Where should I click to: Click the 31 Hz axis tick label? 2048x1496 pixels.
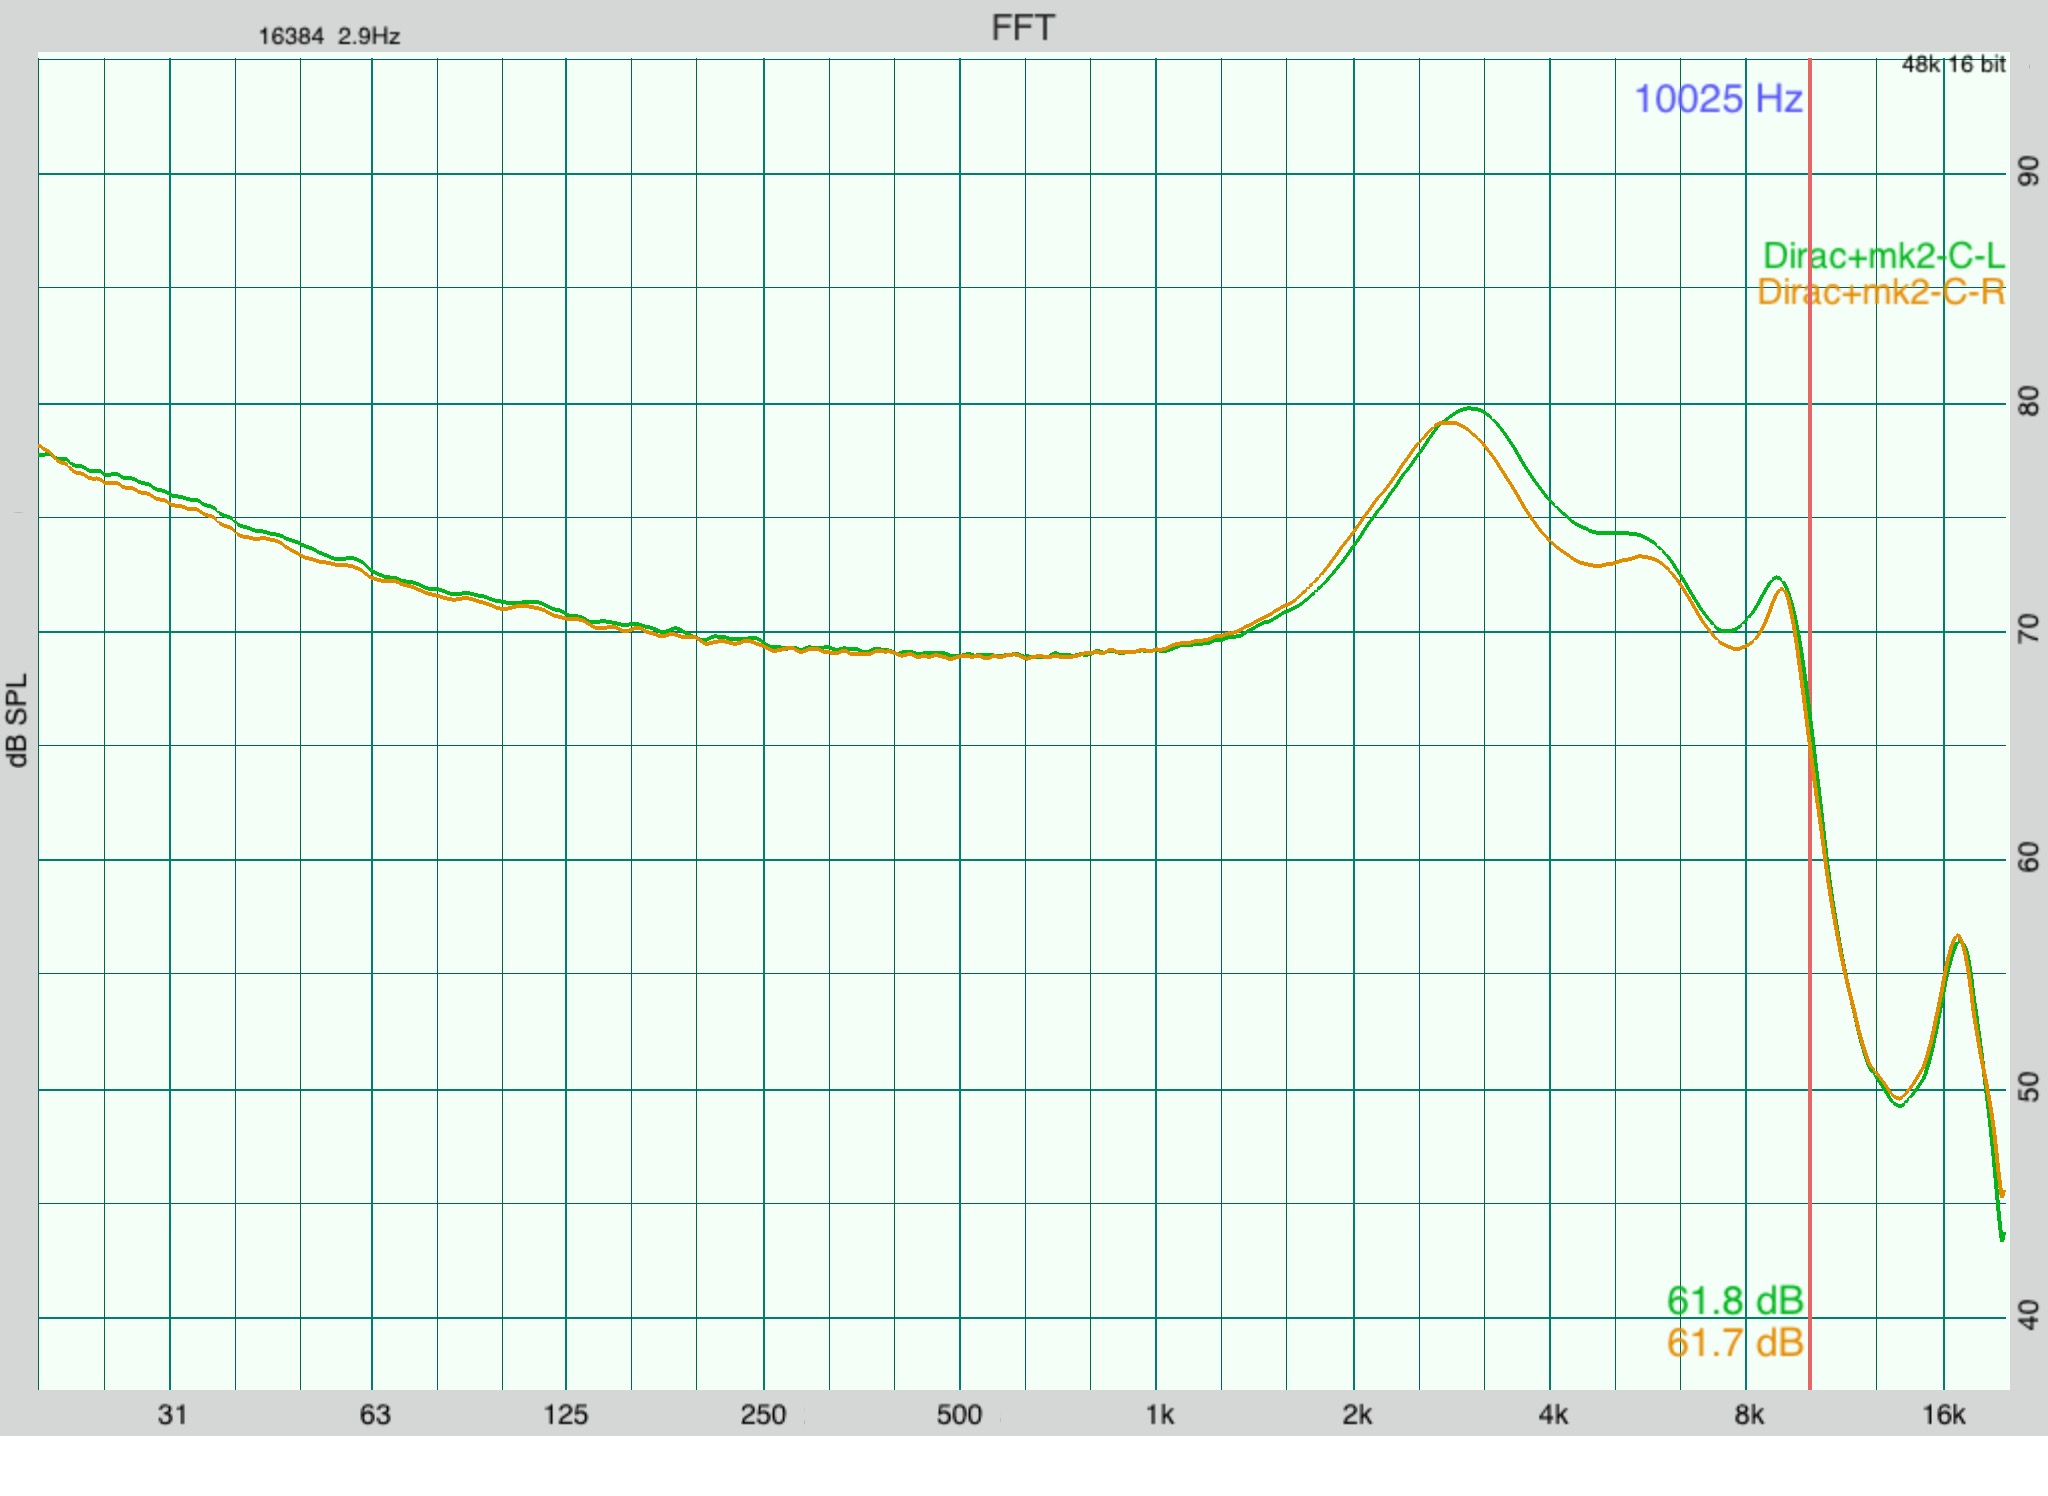[172, 1415]
